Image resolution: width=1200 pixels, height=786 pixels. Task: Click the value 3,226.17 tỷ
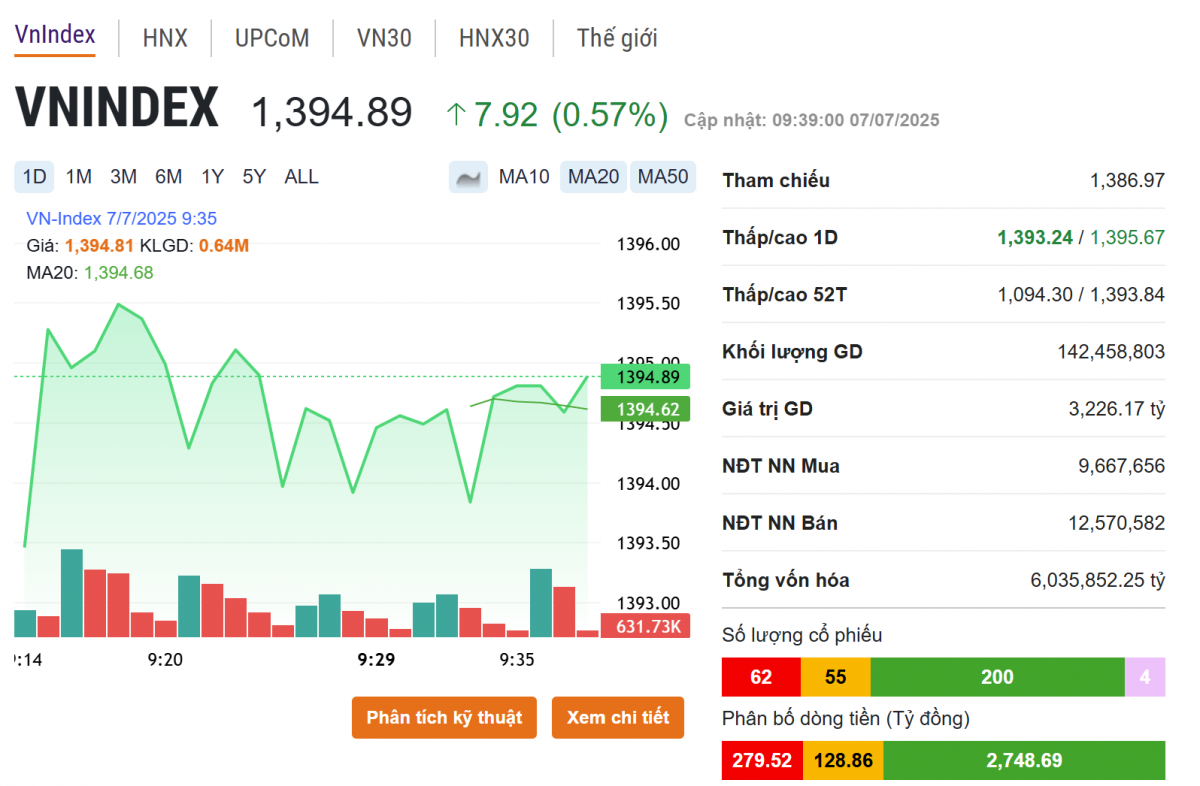click(x=1117, y=409)
